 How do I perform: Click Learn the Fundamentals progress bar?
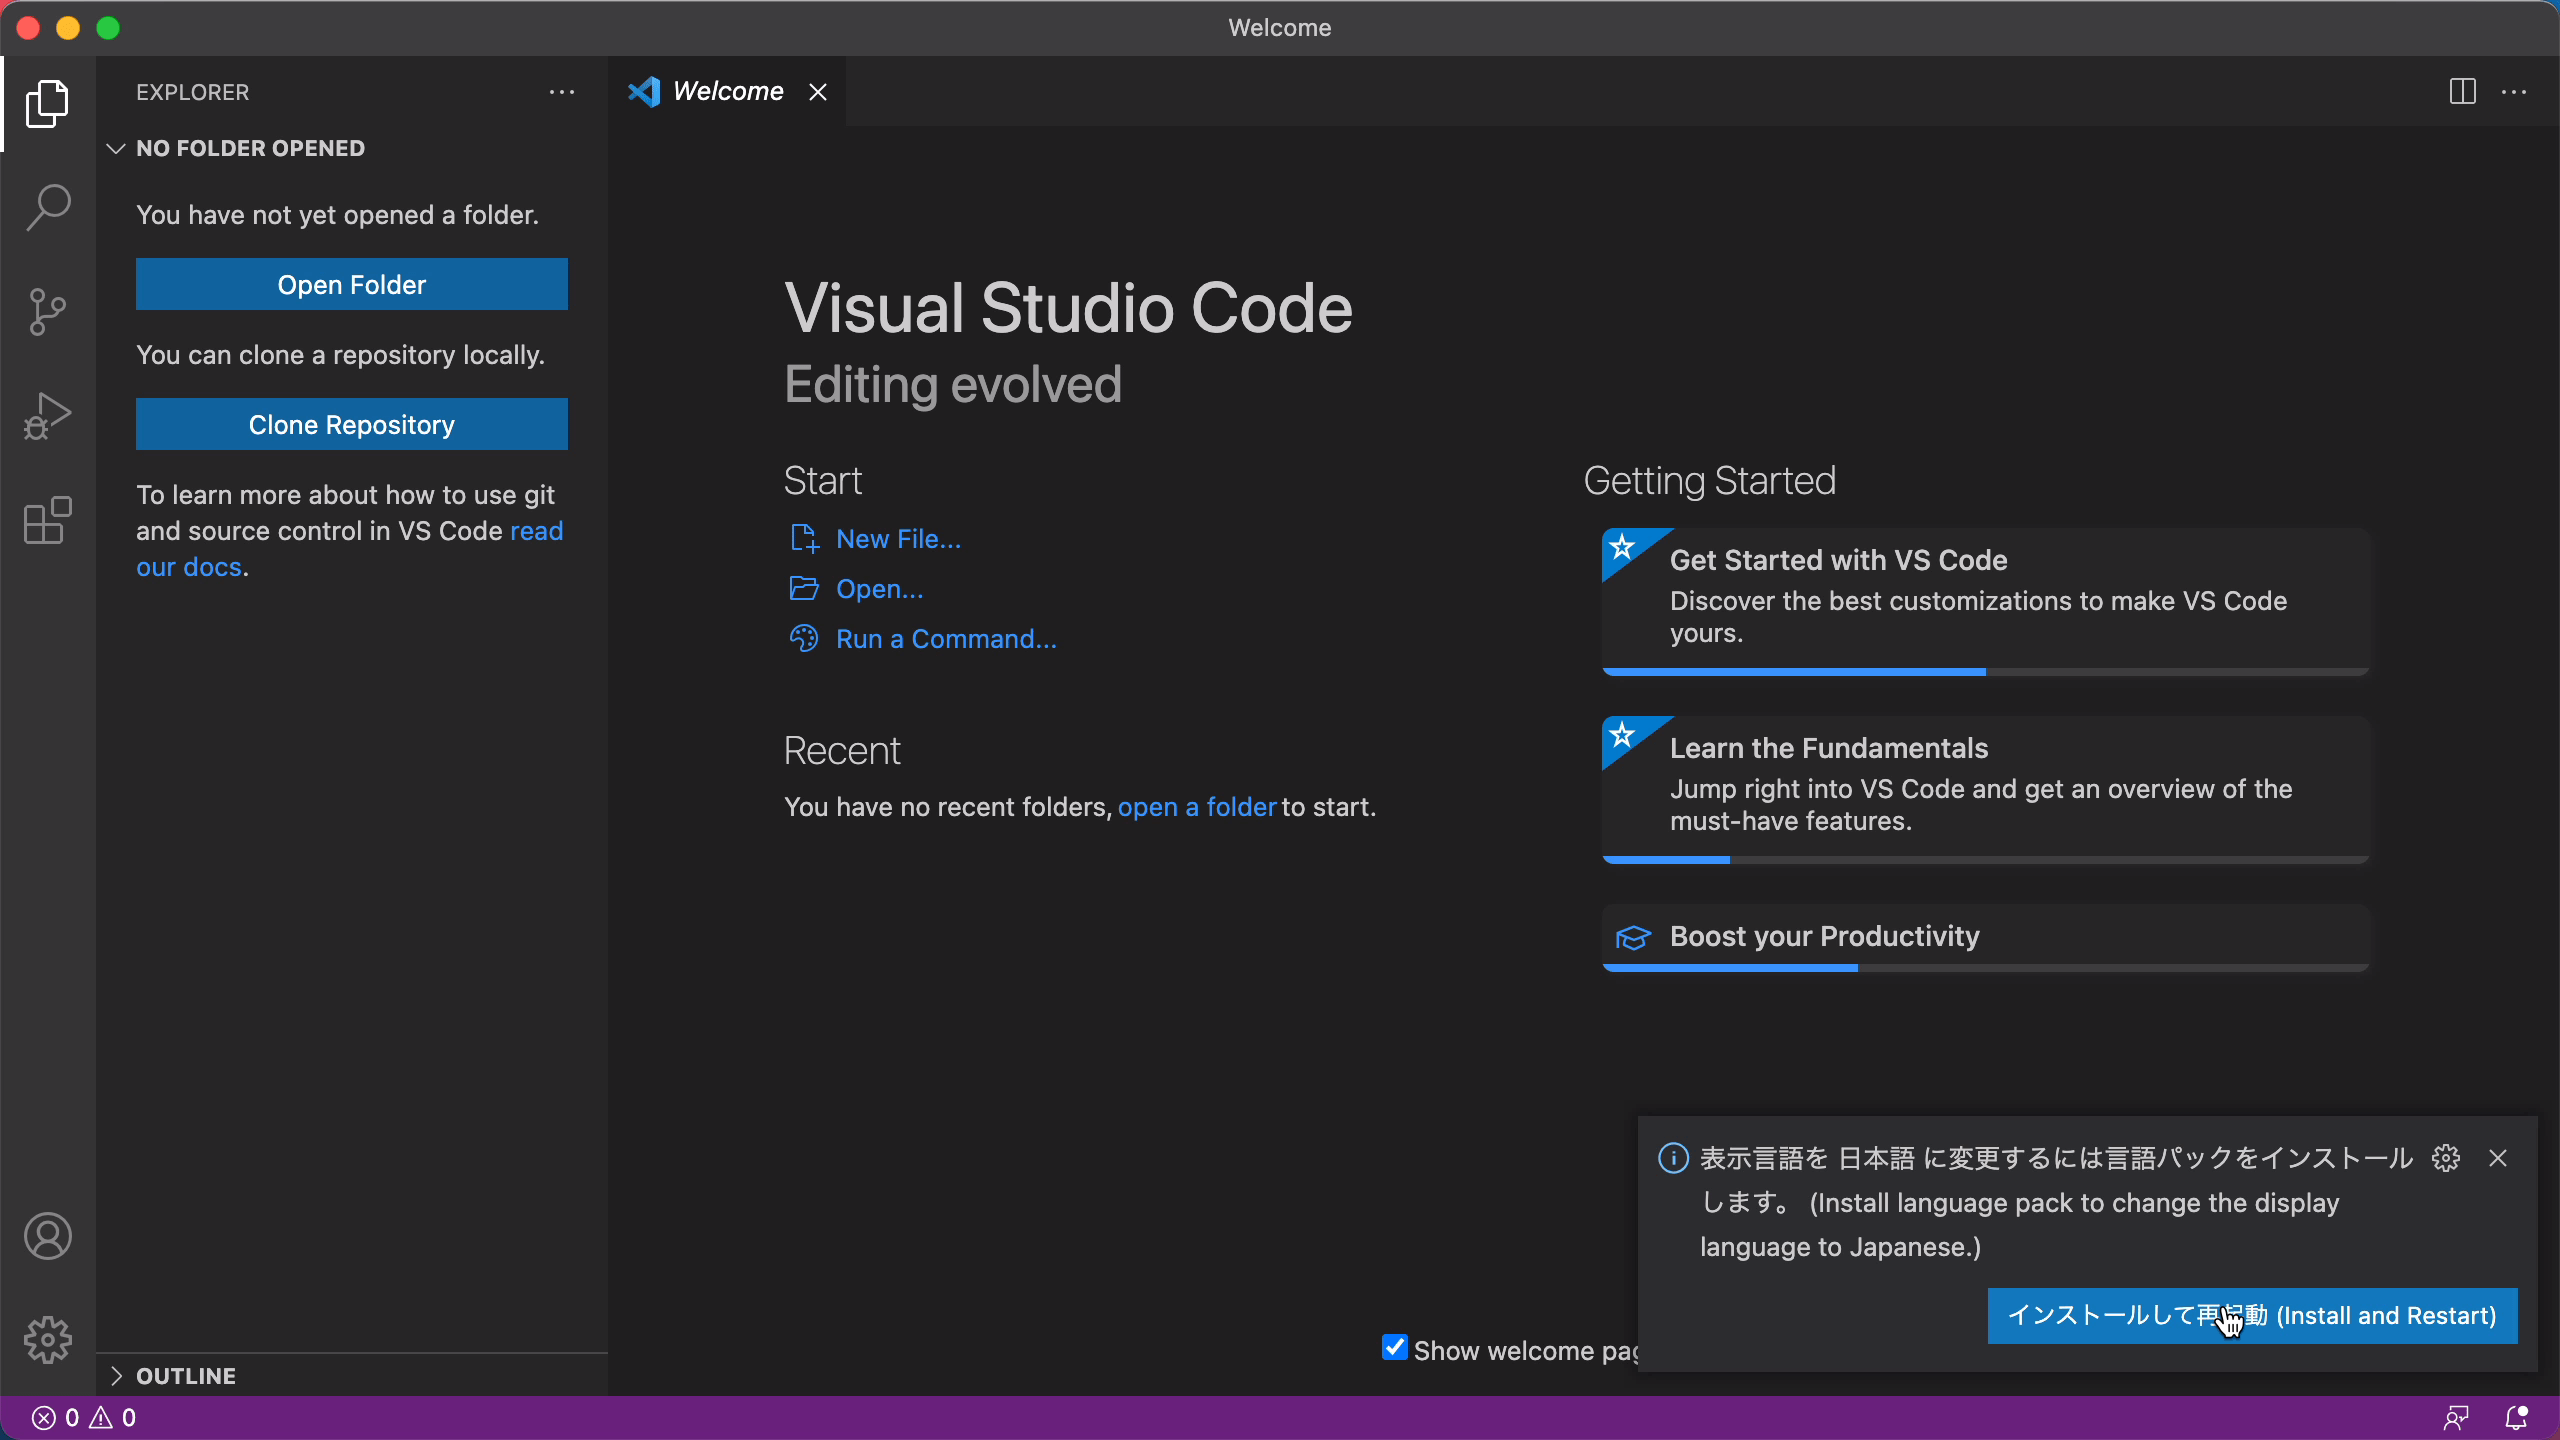pyautogui.click(x=1985, y=860)
